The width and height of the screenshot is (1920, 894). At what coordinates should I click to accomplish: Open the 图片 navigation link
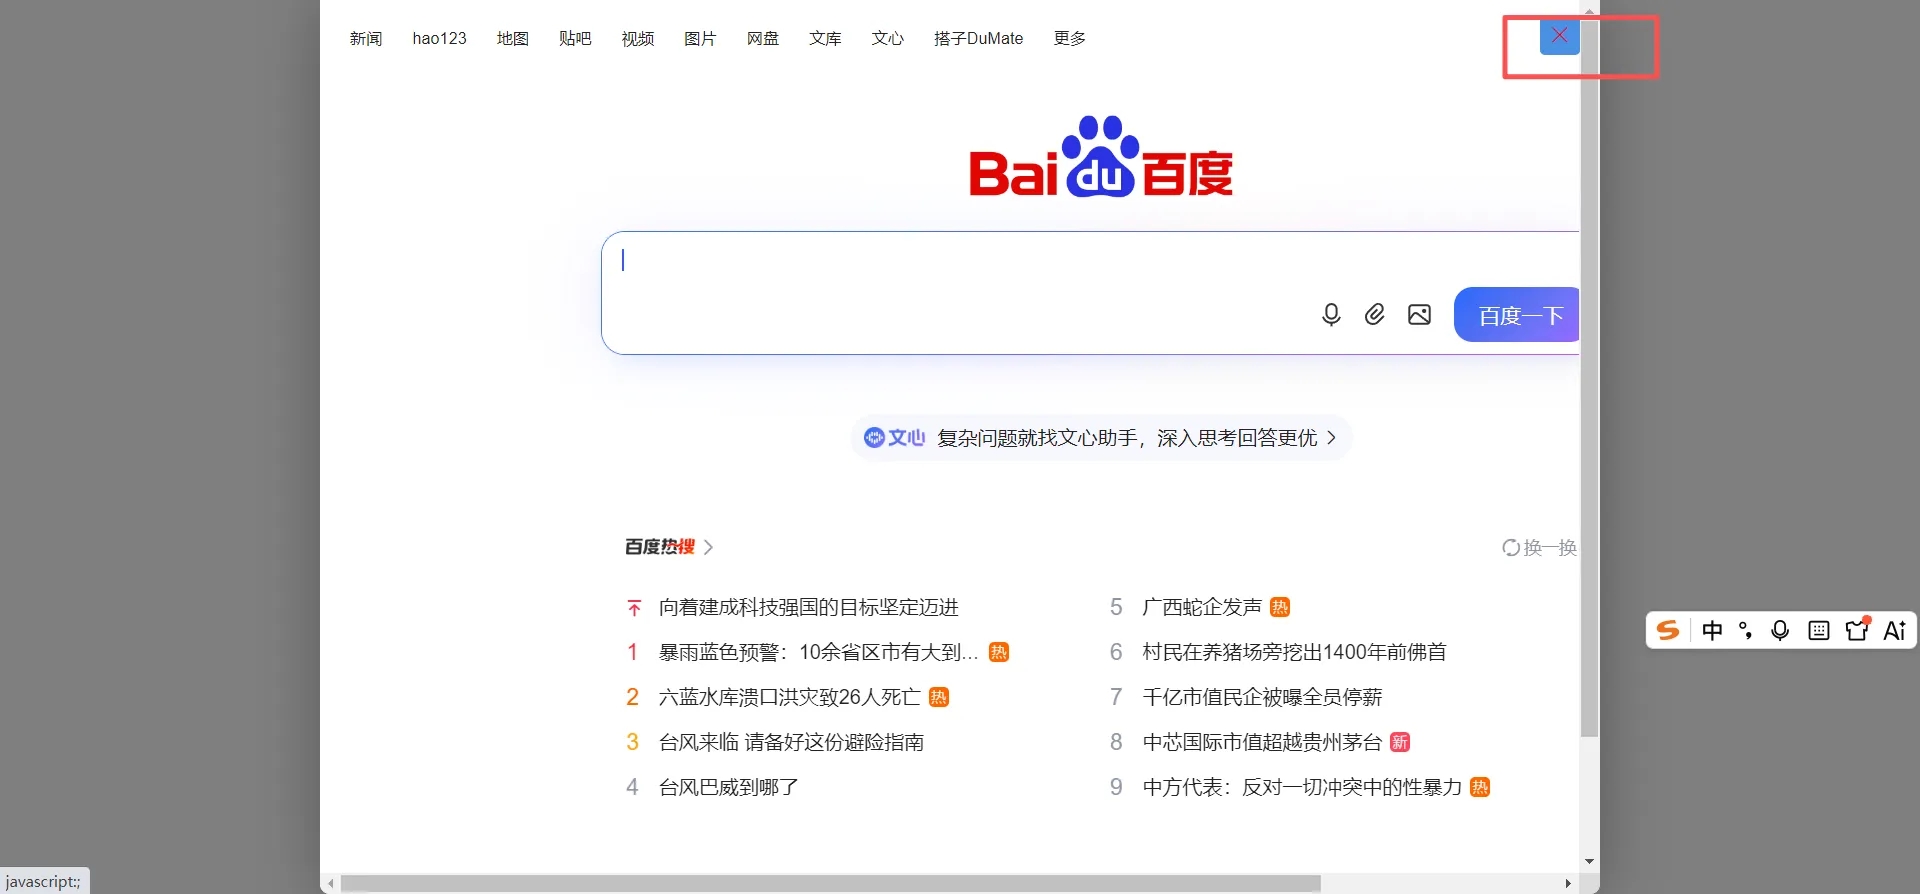[x=700, y=38]
